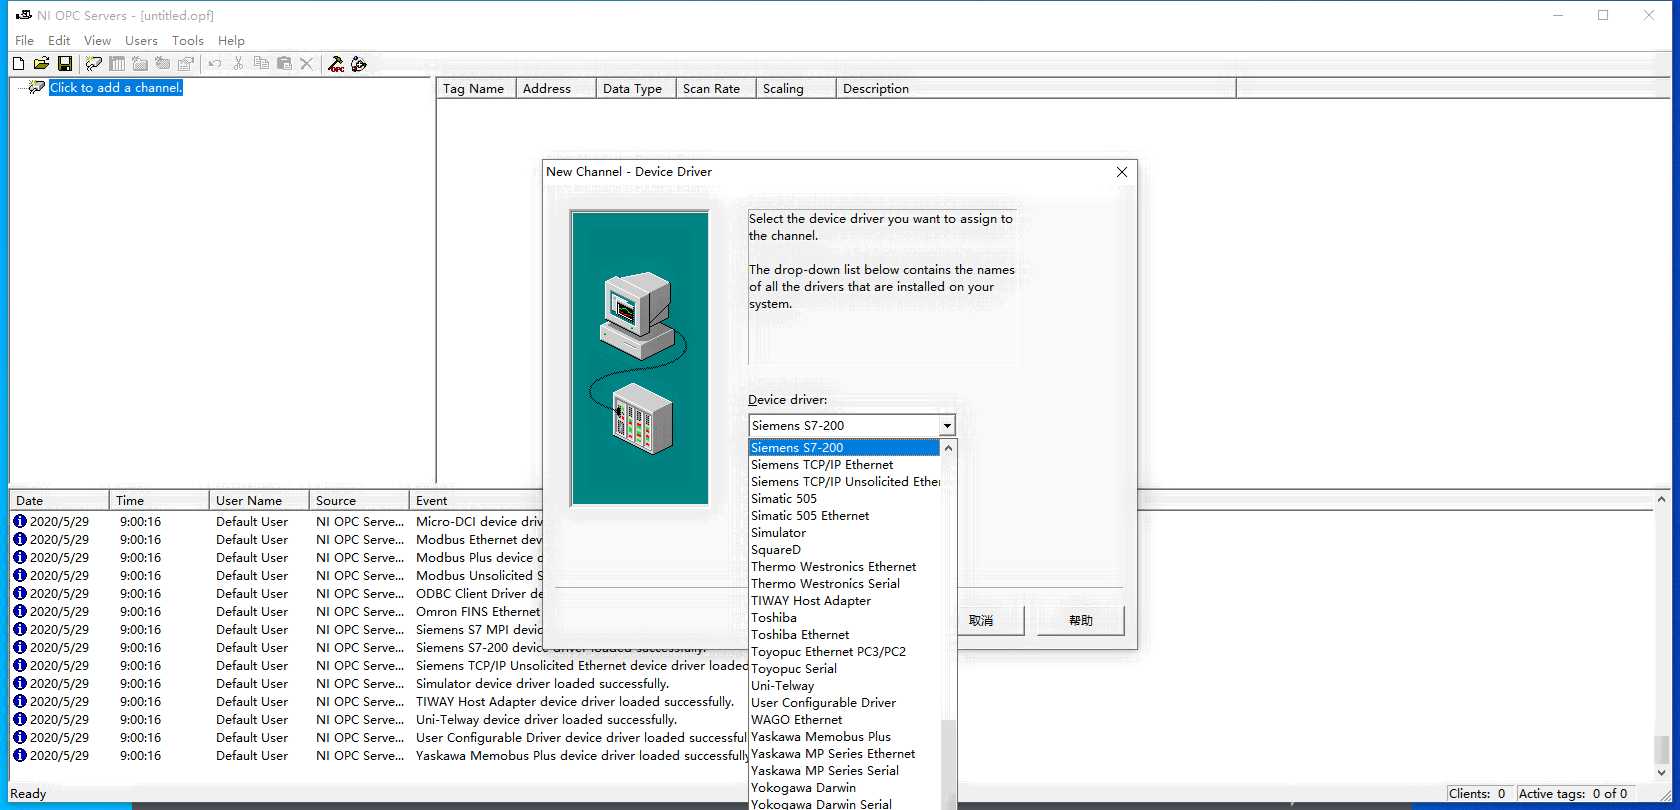1680x810 pixels.
Task: Click the 帮助 help button
Action: 1080,621
